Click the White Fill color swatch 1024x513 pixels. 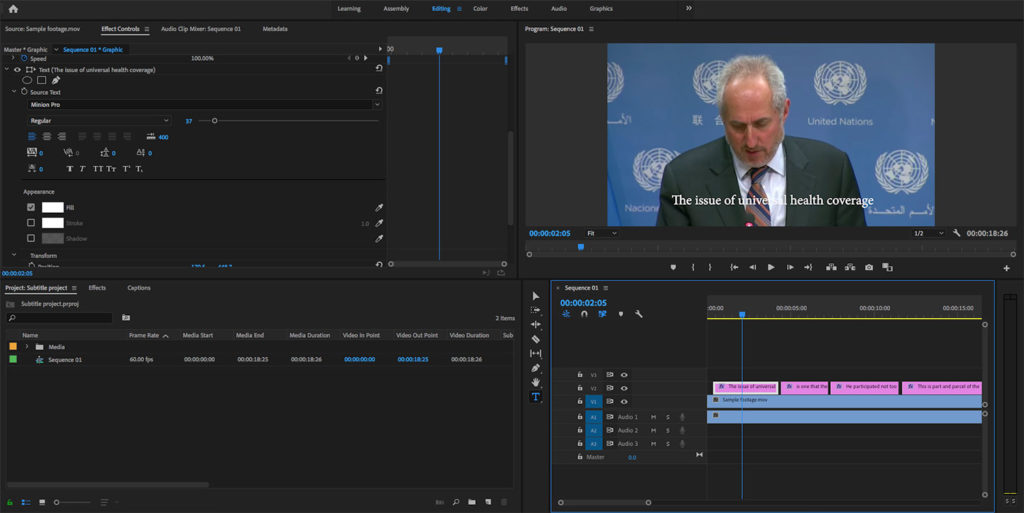(x=53, y=207)
